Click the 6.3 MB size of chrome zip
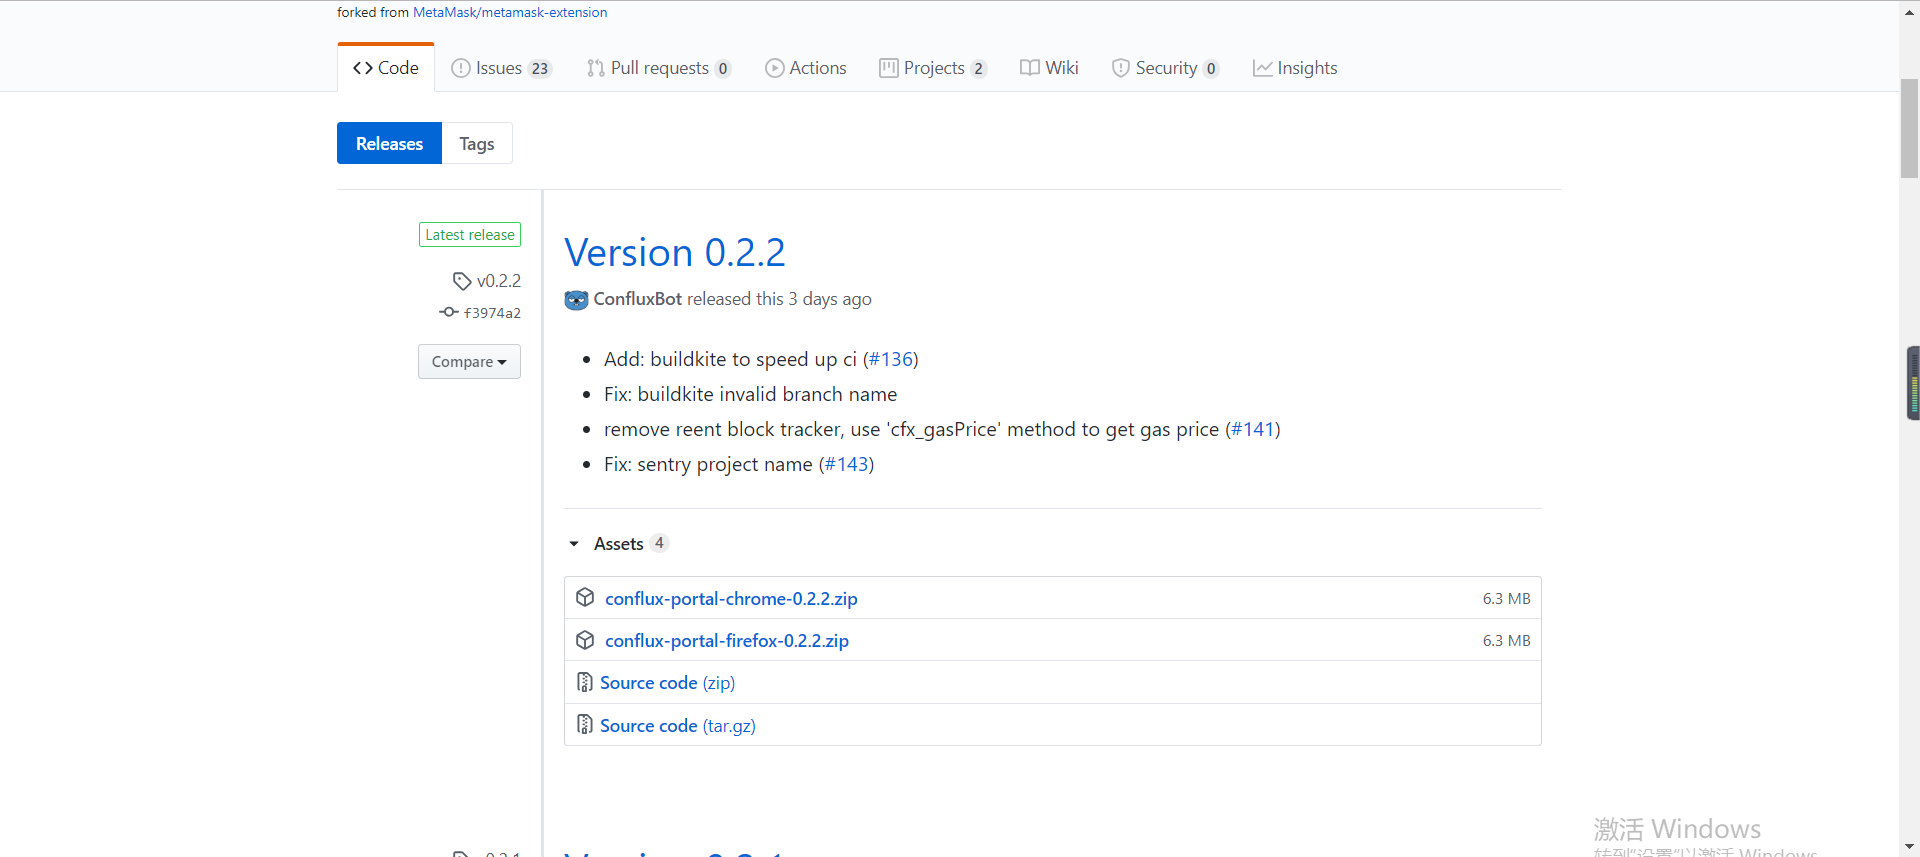 click(1506, 598)
